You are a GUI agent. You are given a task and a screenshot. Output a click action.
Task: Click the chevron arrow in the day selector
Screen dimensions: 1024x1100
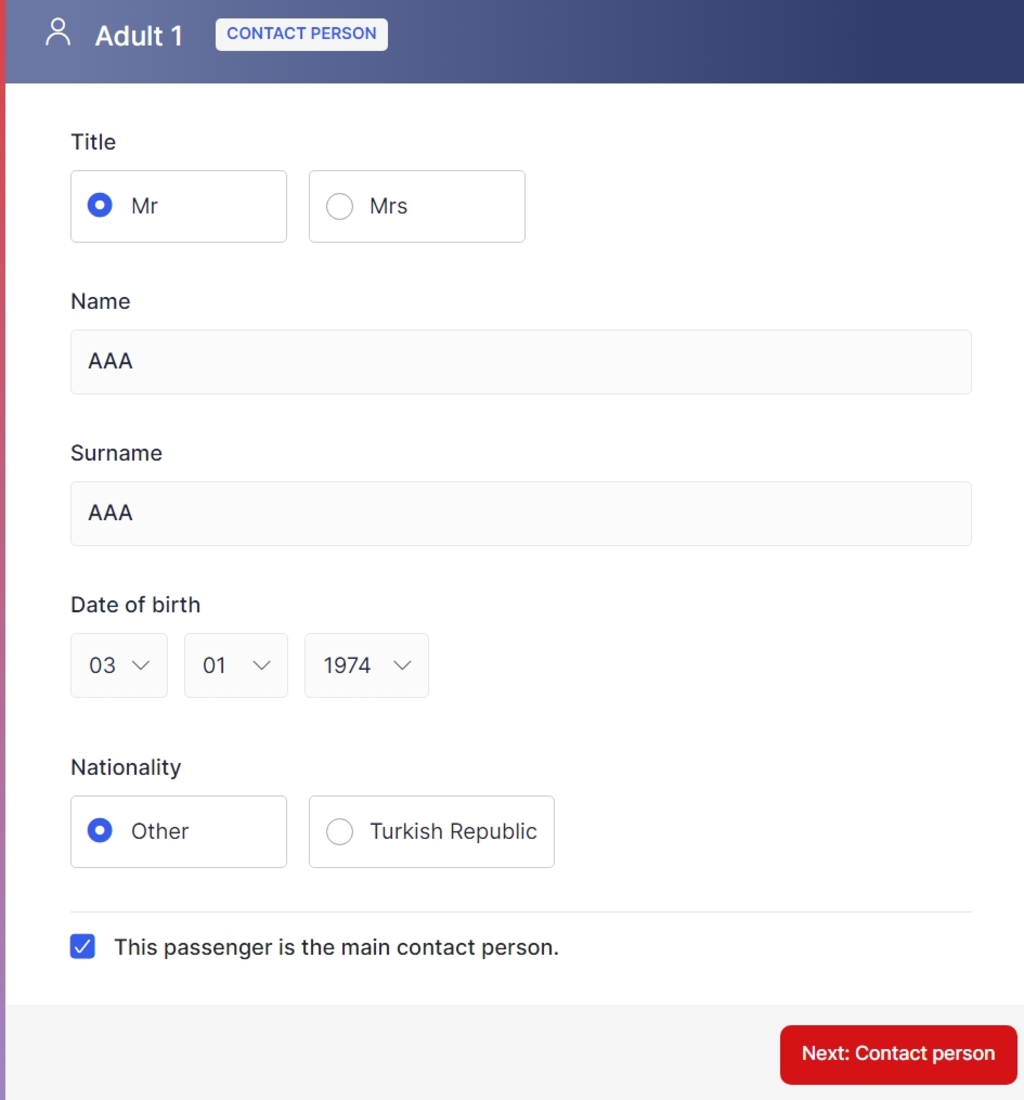click(141, 665)
